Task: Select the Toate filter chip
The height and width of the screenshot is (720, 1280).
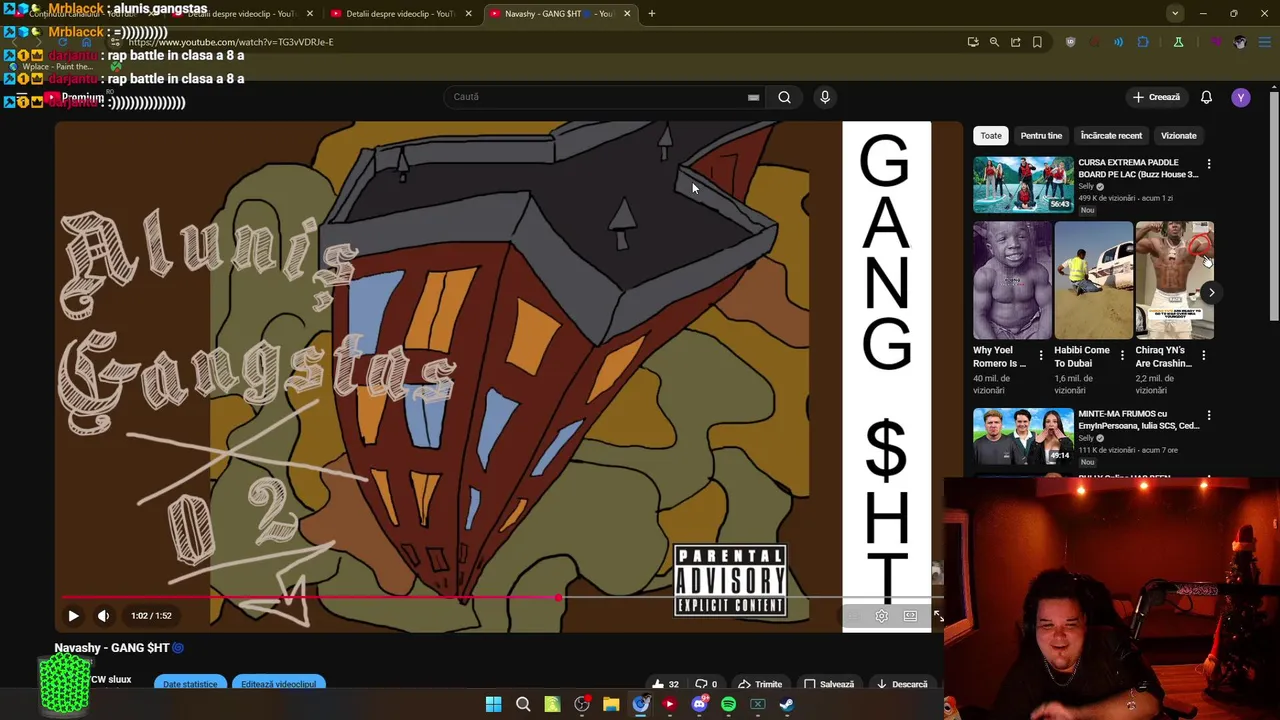Action: (x=991, y=136)
